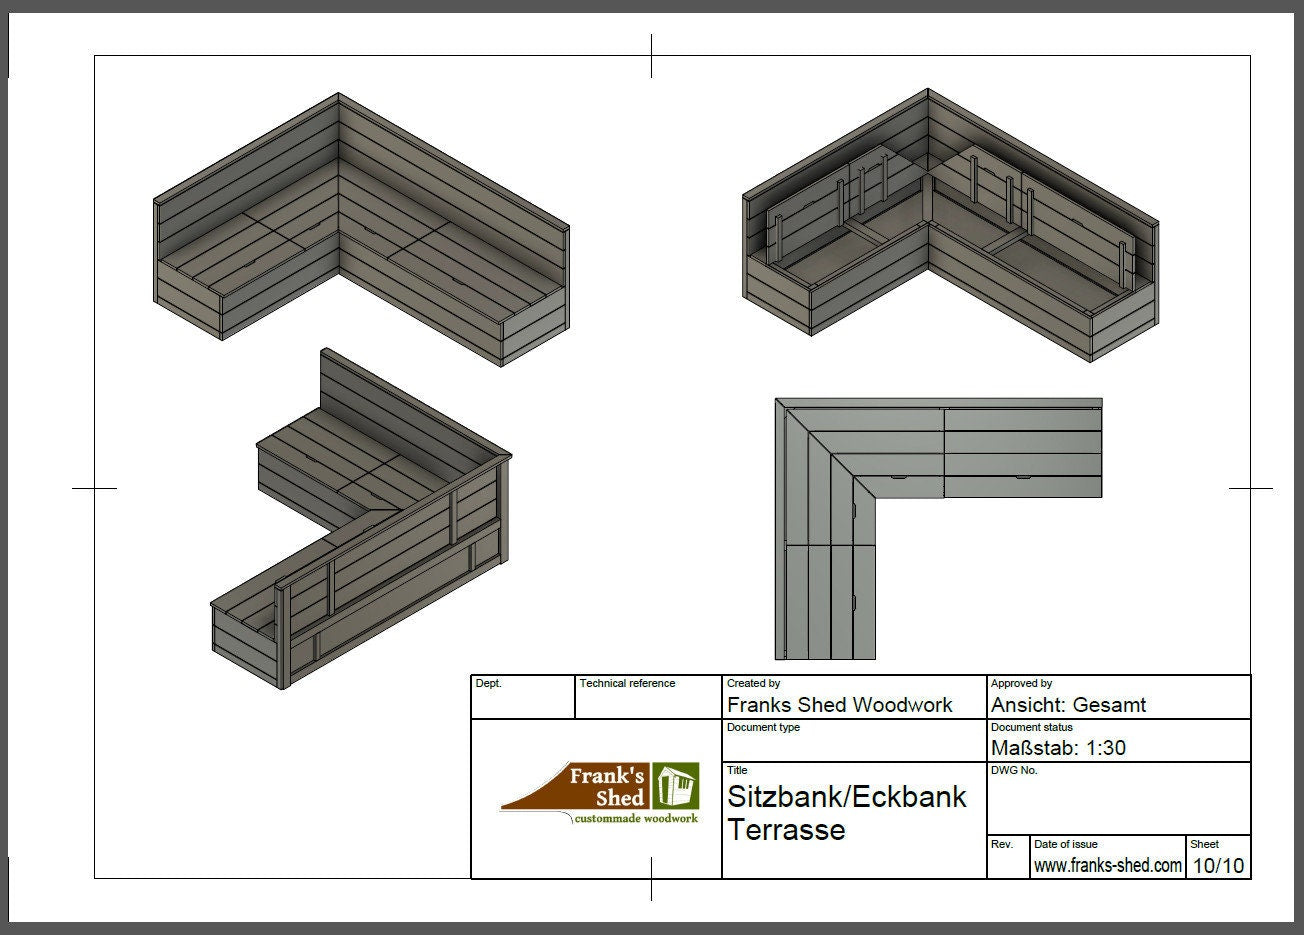Click the Document type cell
The width and height of the screenshot is (1304, 935).
[853, 742]
